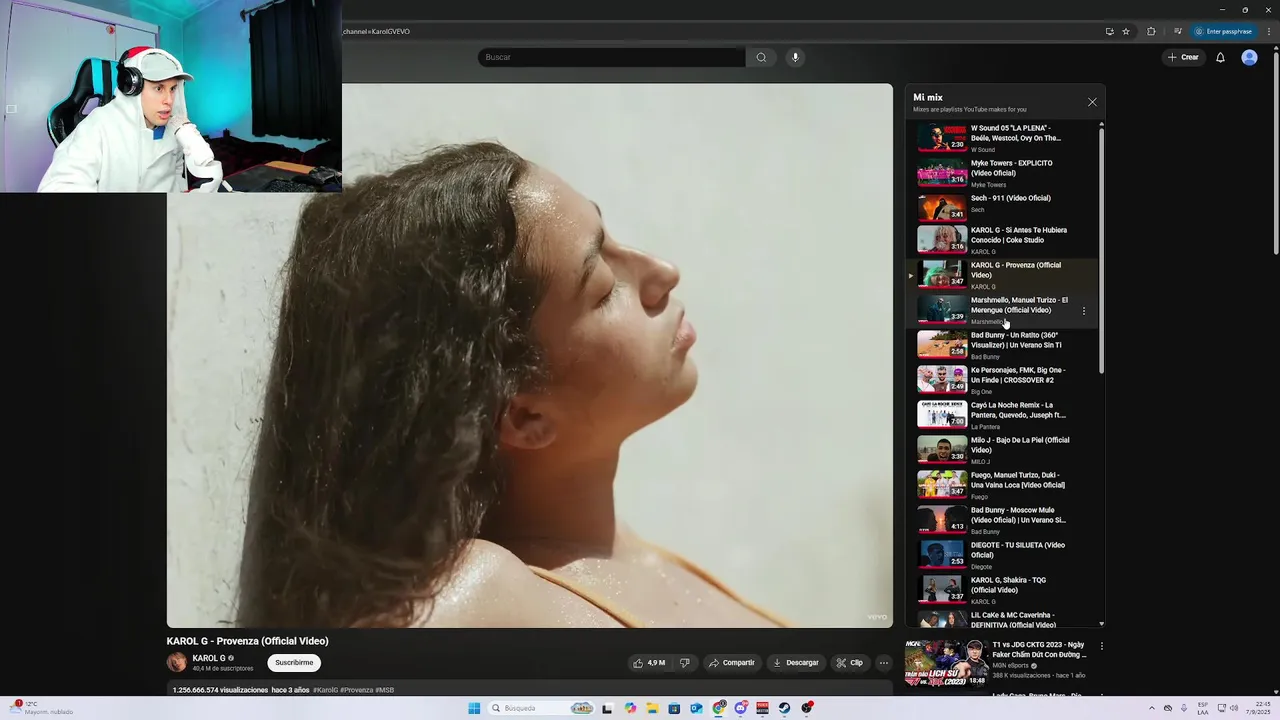Screen dimensions: 1280x720
Task: Open Windows Start menu
Action: [474, 708]
